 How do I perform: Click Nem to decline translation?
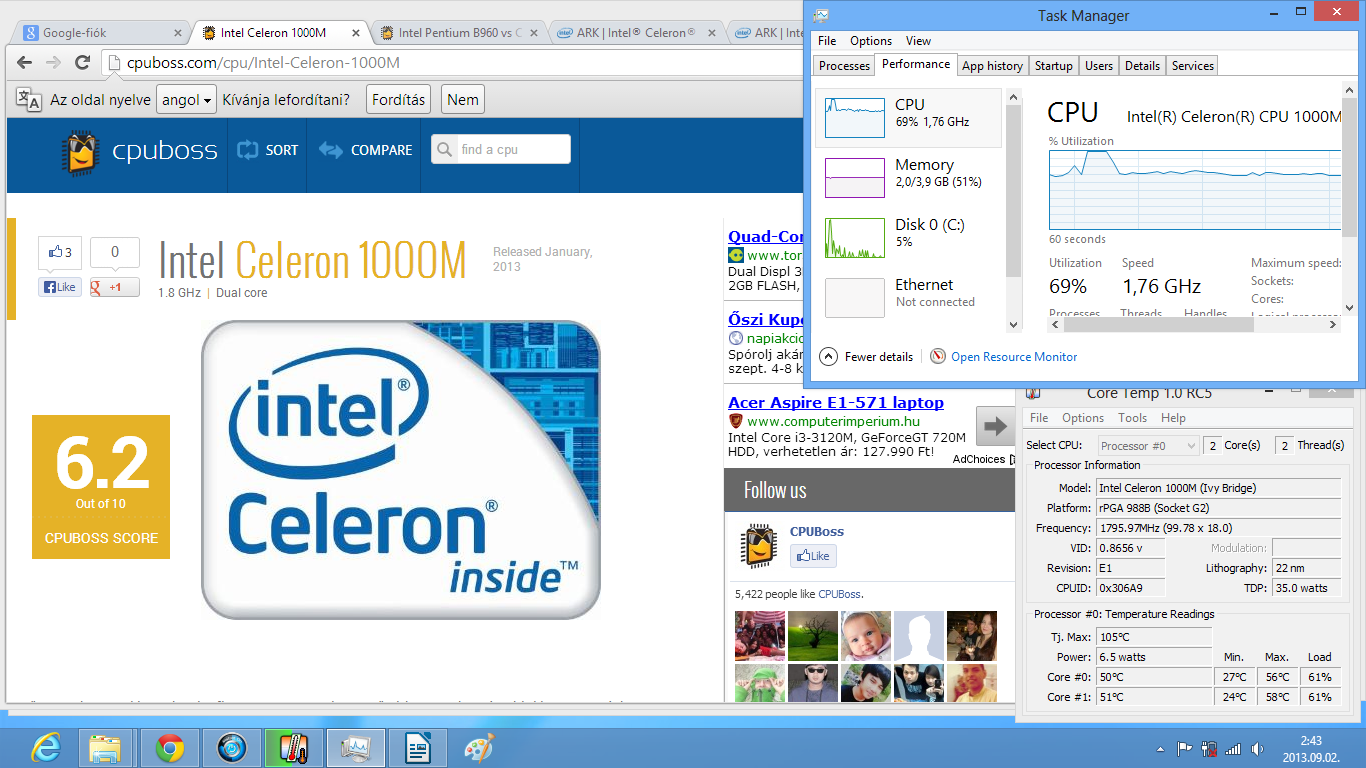tap(463, 99)
